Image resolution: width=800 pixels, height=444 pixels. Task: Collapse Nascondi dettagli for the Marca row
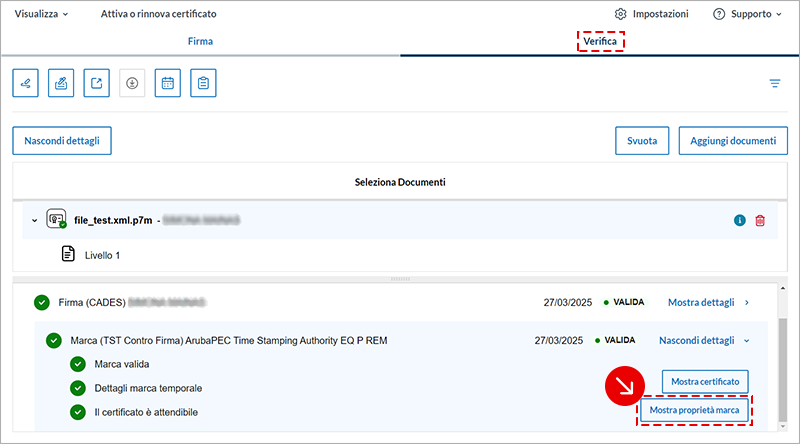point(704,340)
